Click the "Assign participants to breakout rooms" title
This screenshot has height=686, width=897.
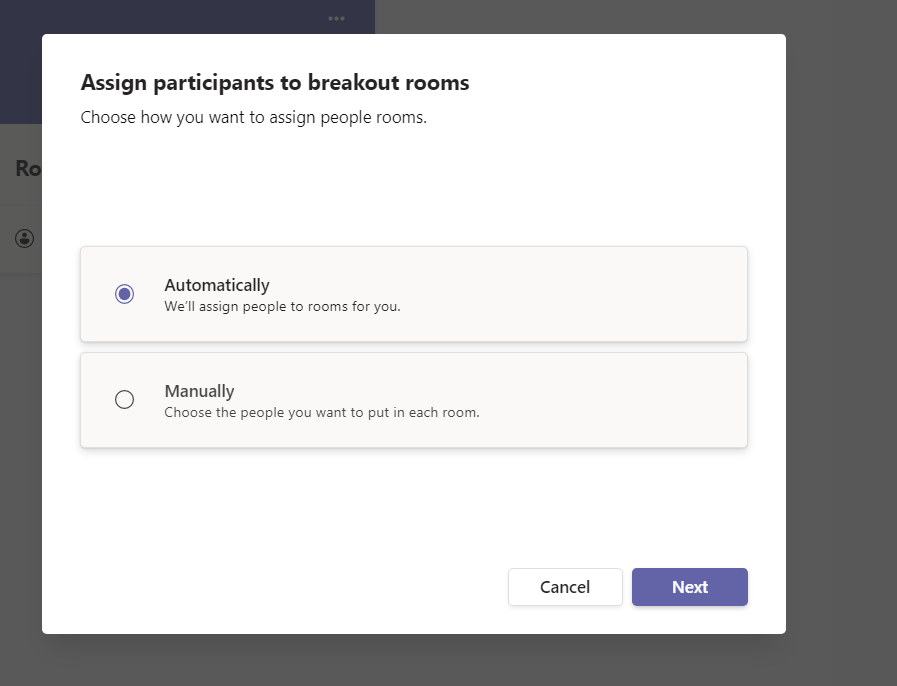(x=275, y=83)
